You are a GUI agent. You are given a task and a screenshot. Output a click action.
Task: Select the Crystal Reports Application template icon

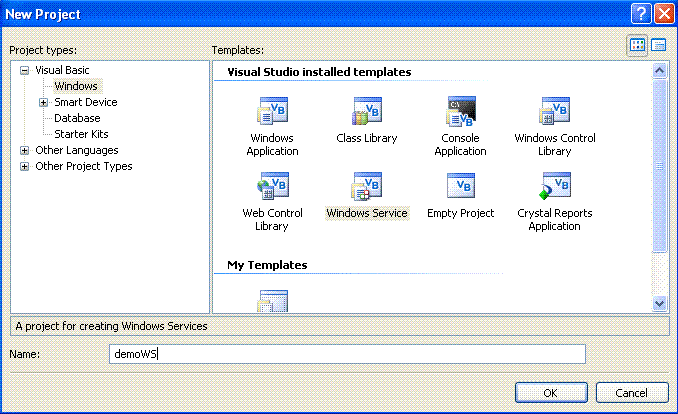point(555,186)
